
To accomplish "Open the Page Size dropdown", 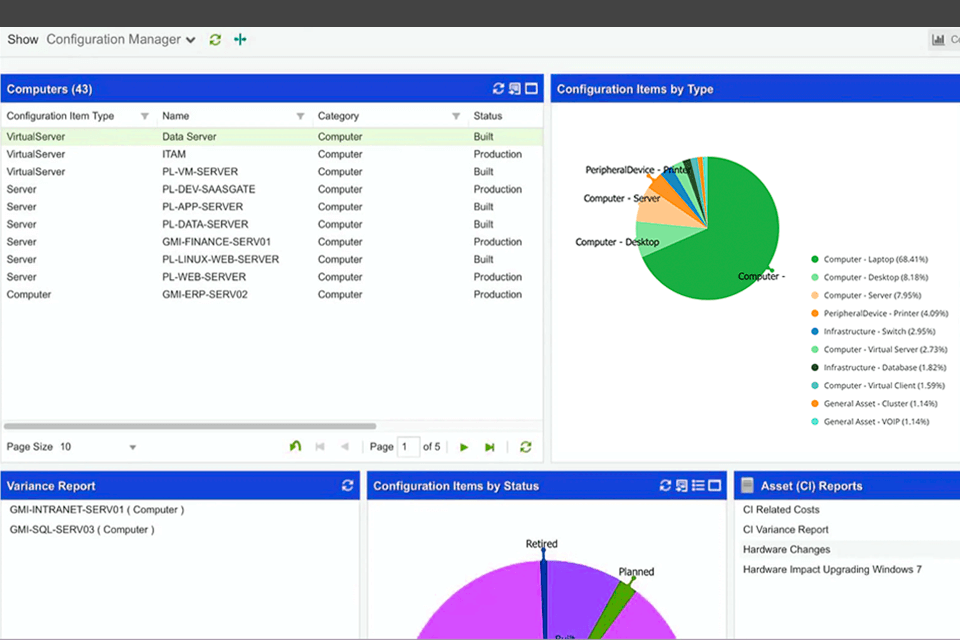I will click(131, 446).
